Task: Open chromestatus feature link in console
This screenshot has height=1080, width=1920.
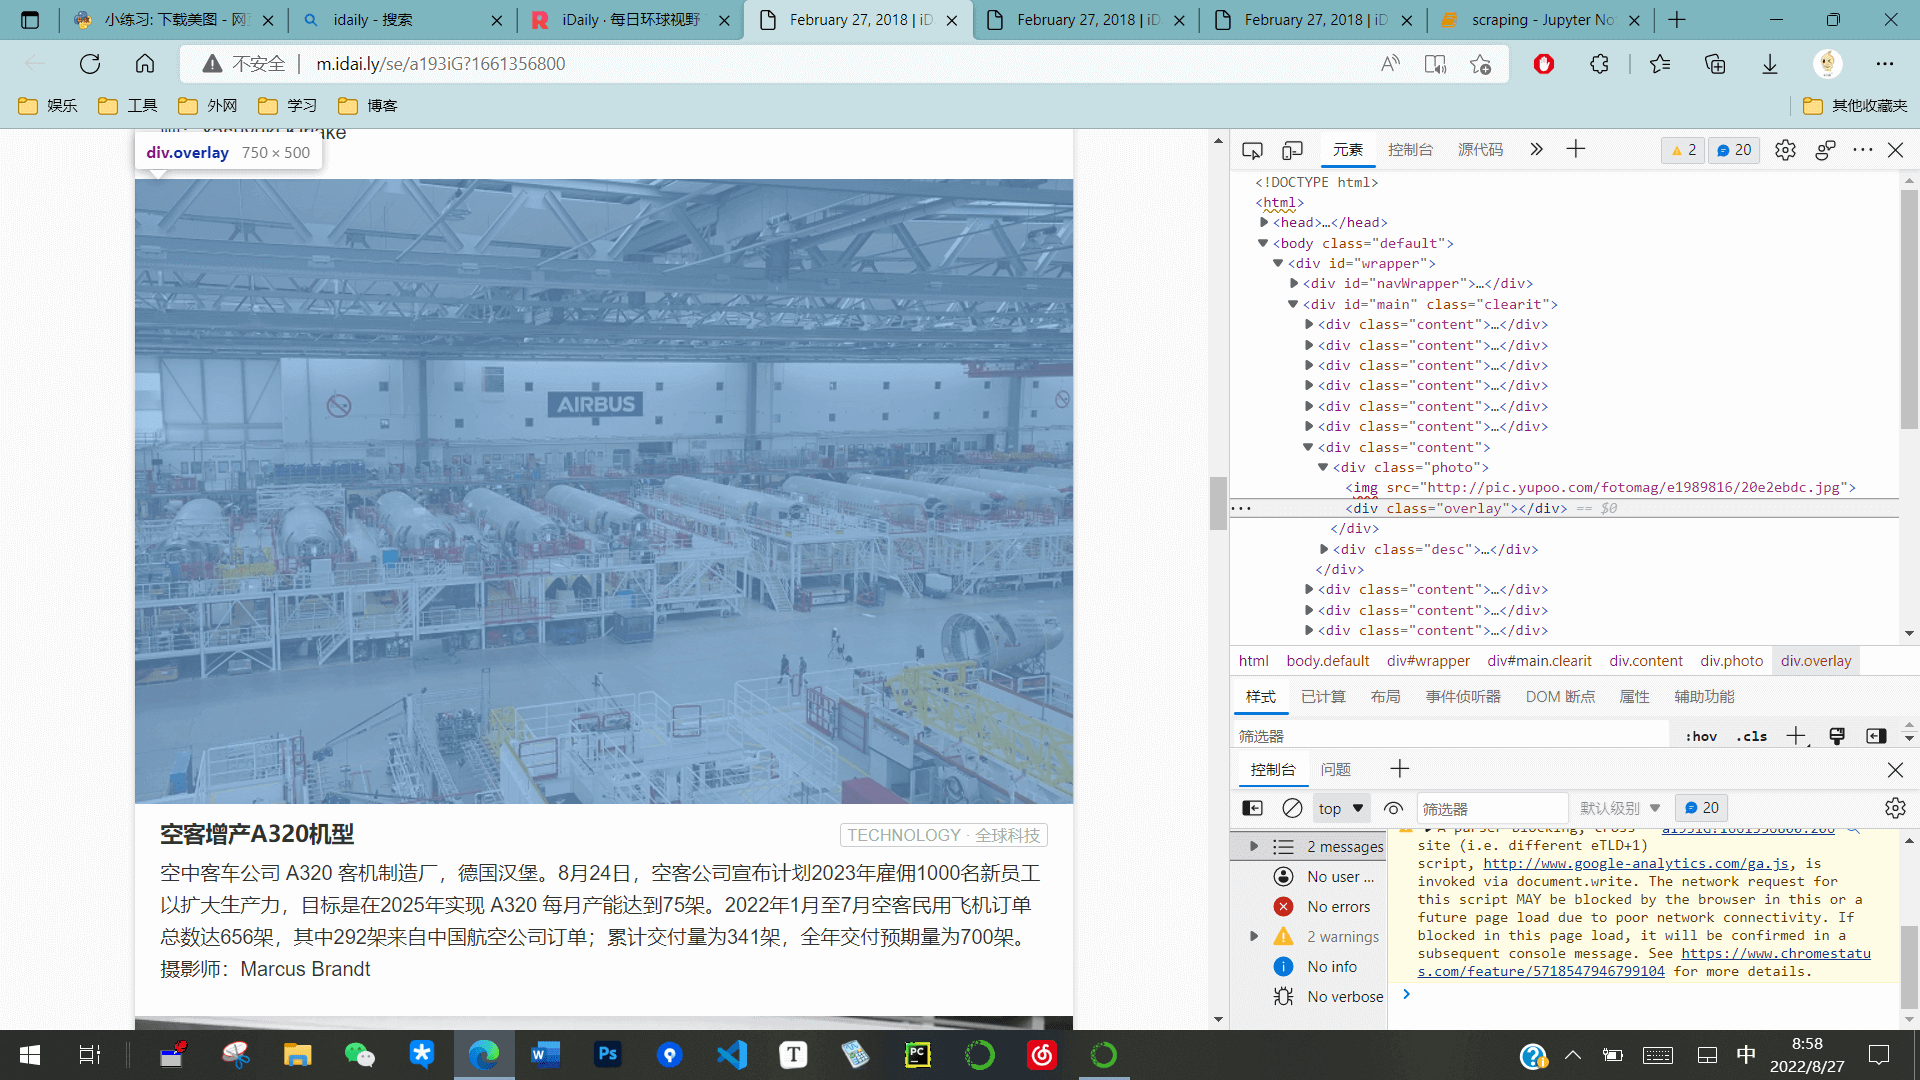Action: click(x=1644, y=962)
